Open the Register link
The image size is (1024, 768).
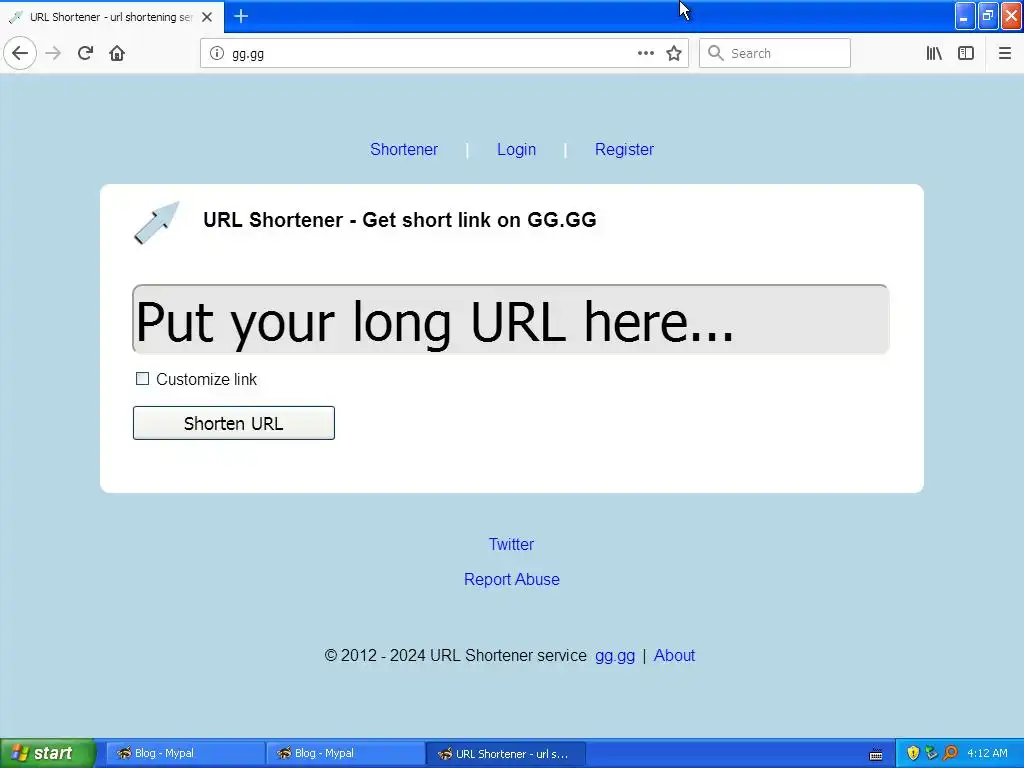(x=624, y=150)
